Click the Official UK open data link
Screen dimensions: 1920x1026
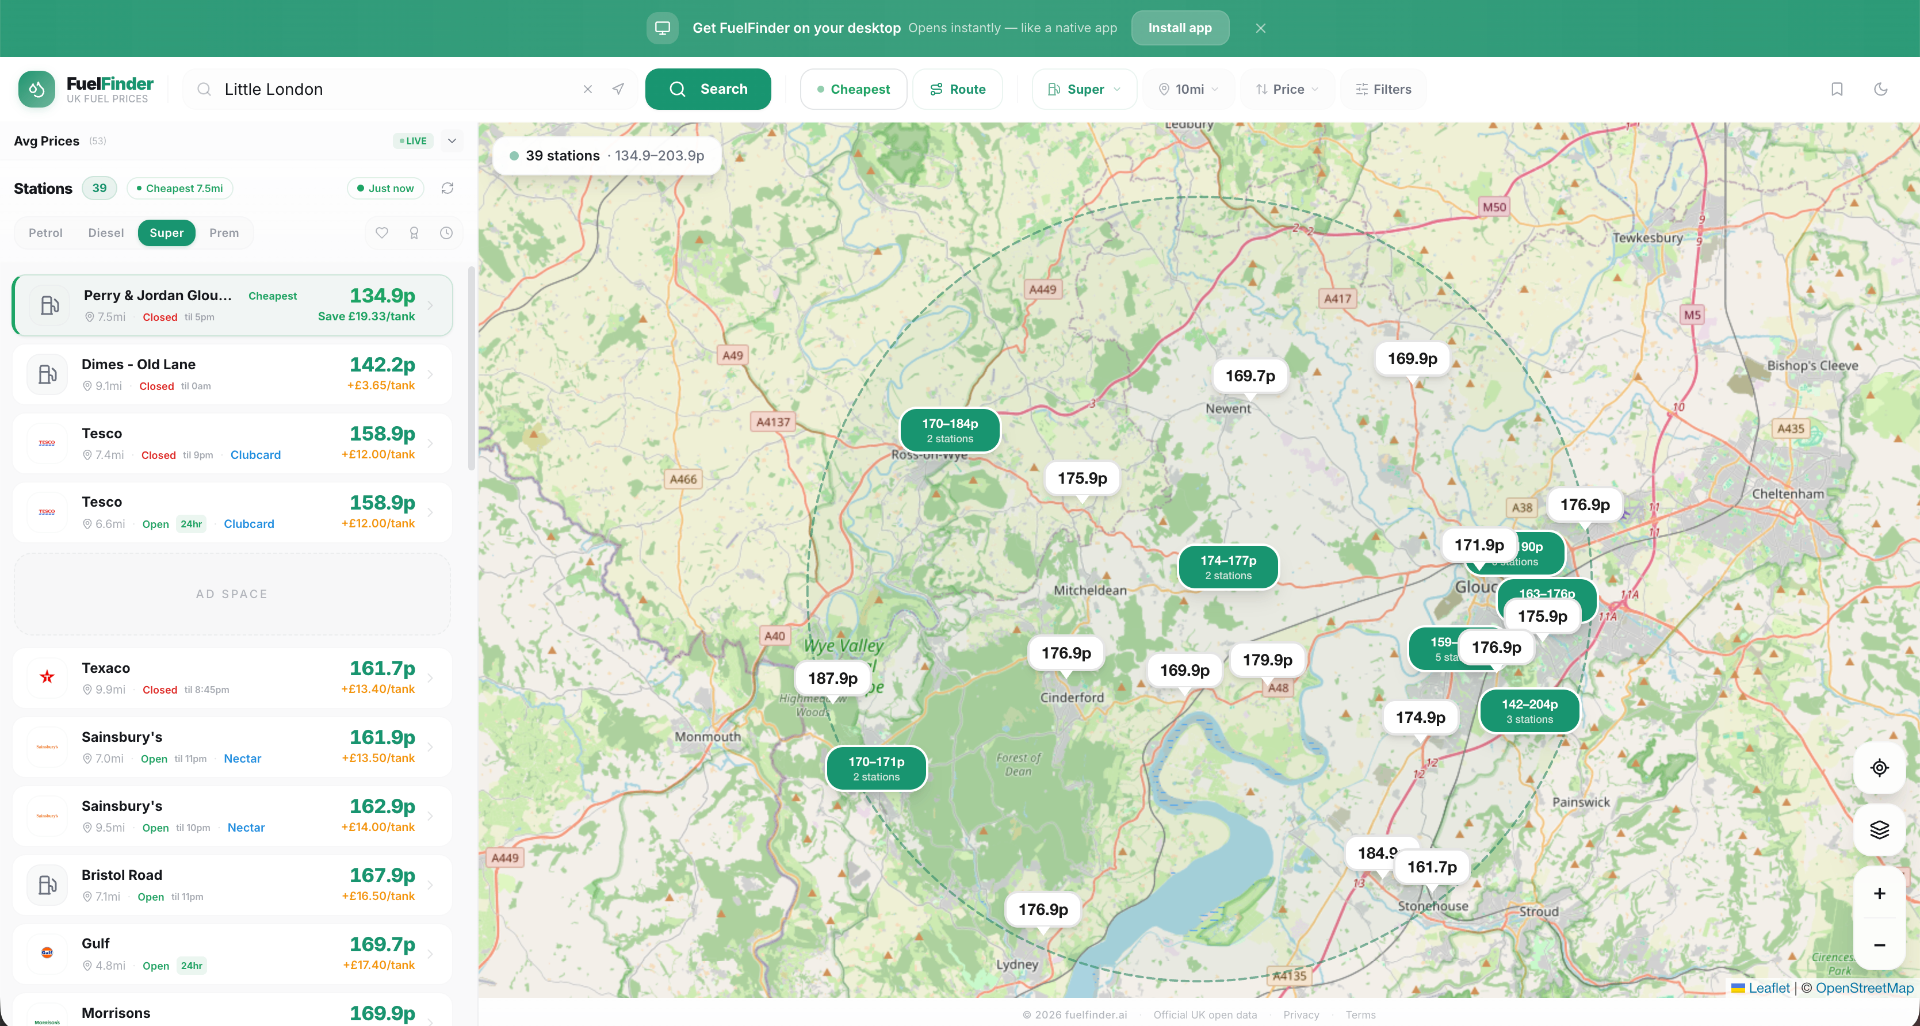(1205, 1015)
